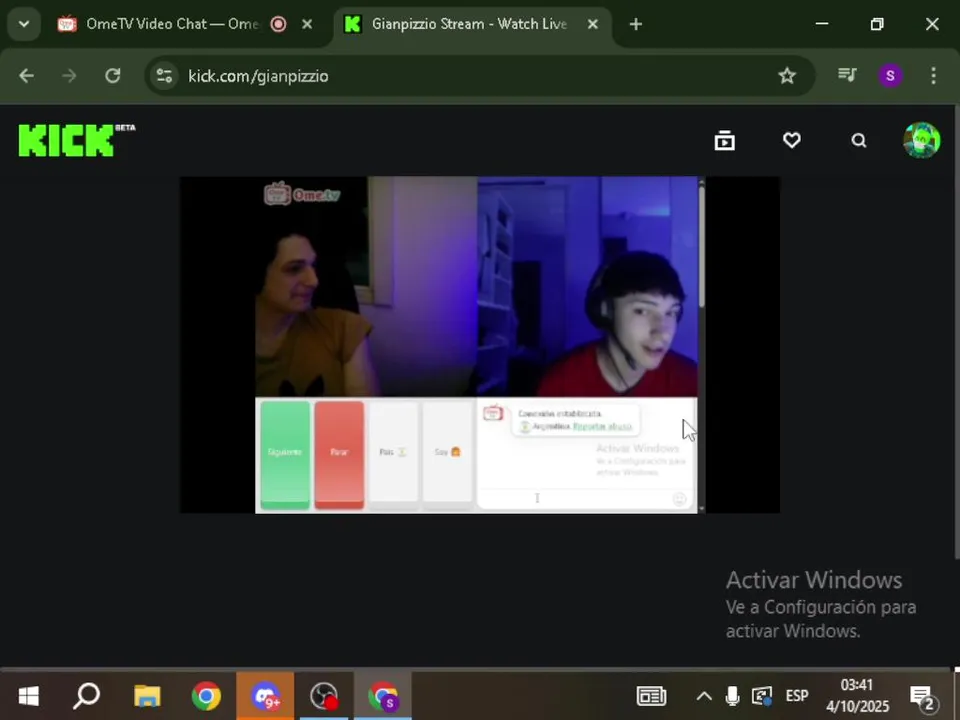Open the Windows Start menu

point(28,696)
